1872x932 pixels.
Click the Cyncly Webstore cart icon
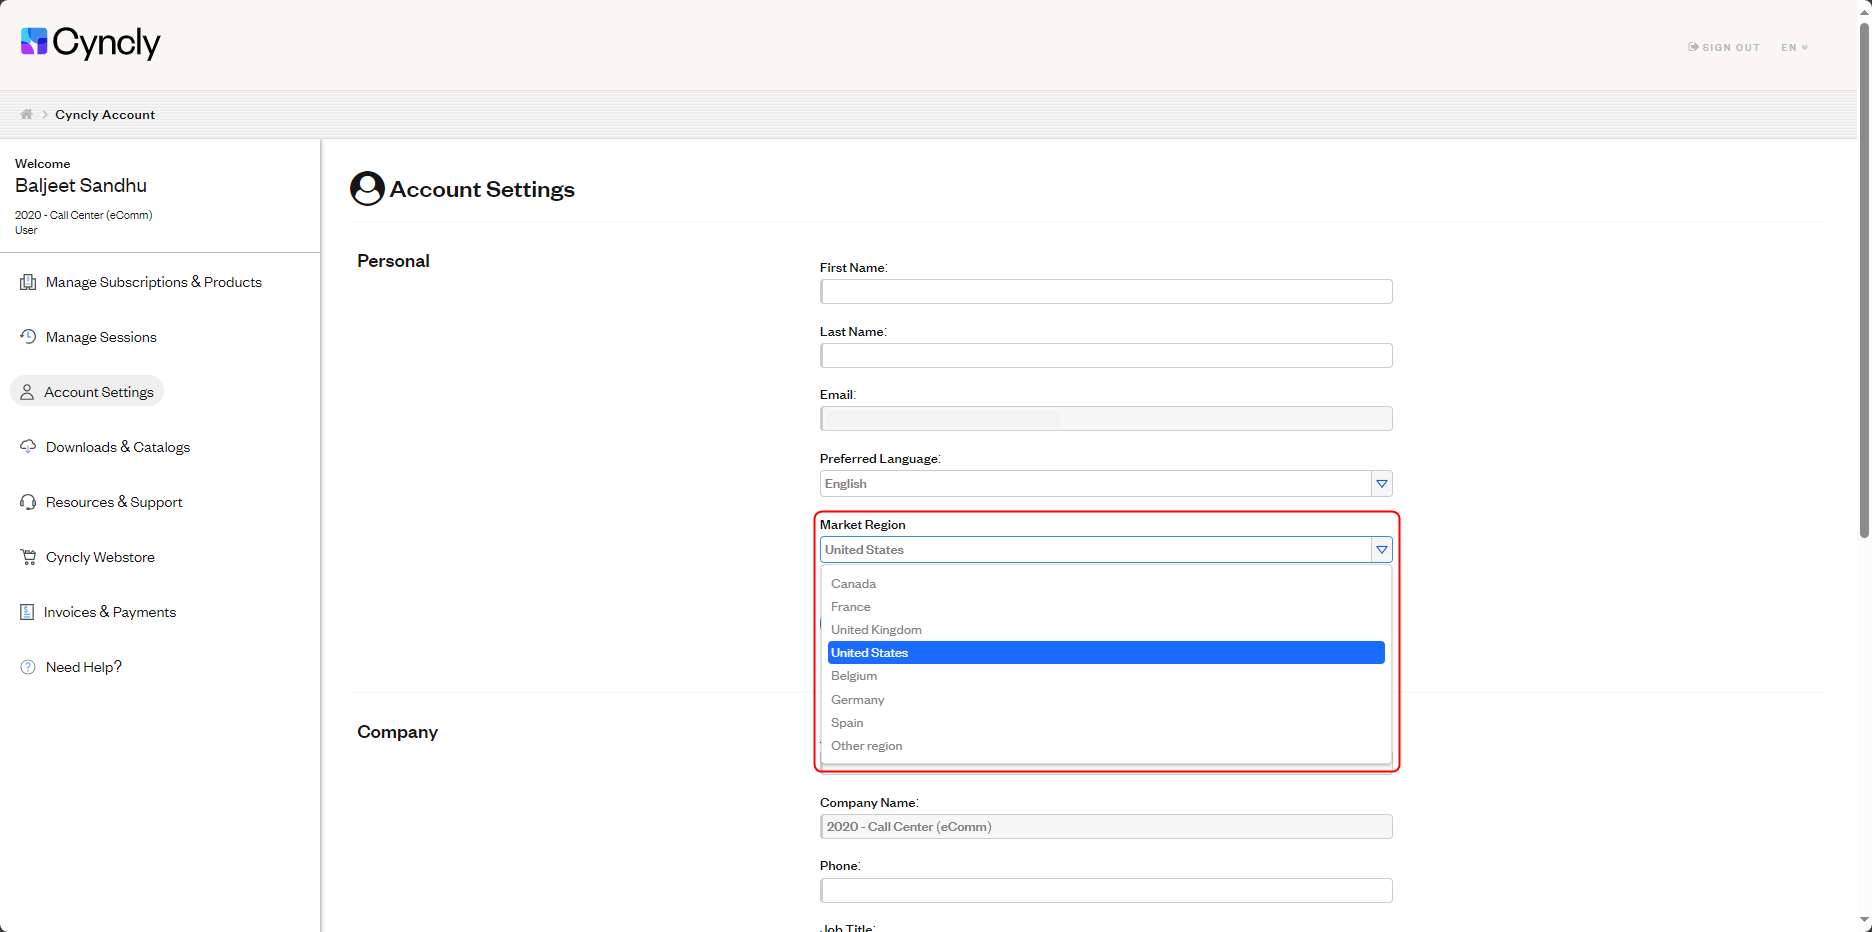click(x=28, y=557)
